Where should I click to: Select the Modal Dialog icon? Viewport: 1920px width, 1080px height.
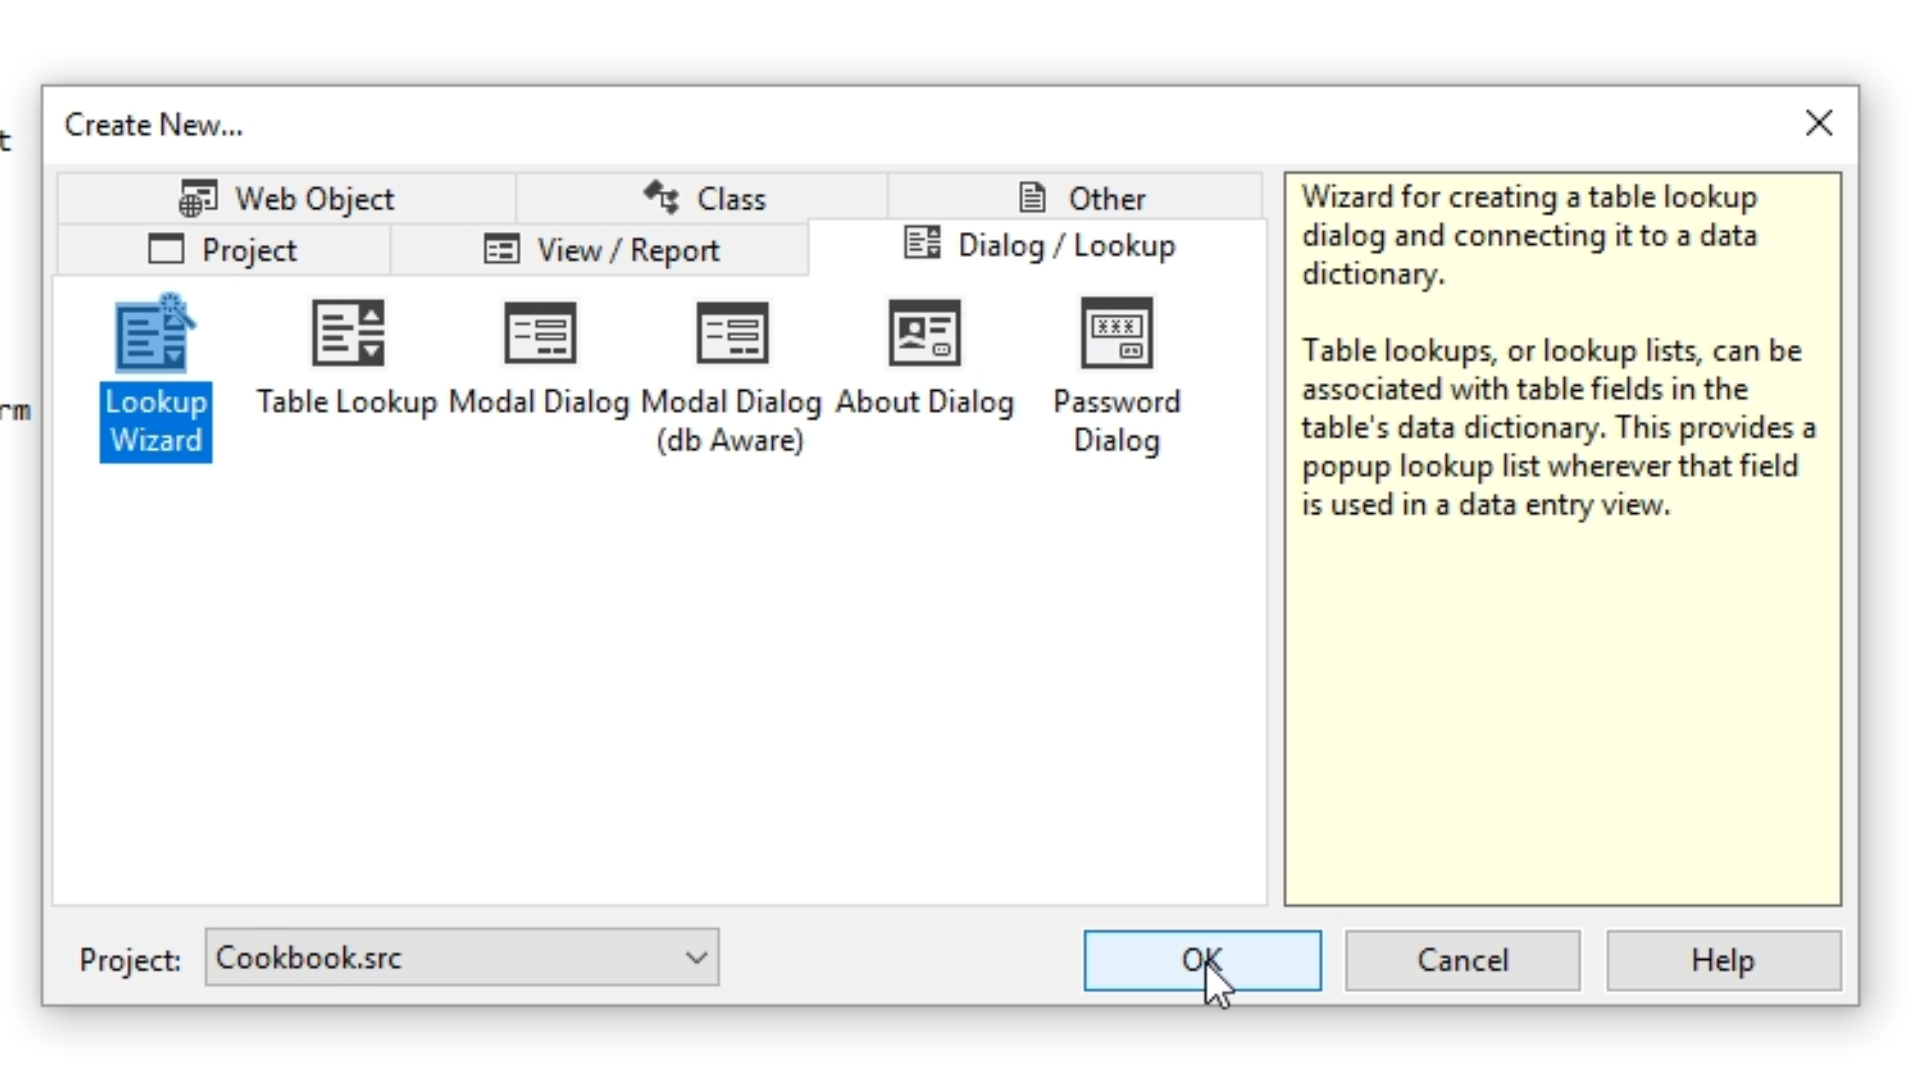point(539,333)
